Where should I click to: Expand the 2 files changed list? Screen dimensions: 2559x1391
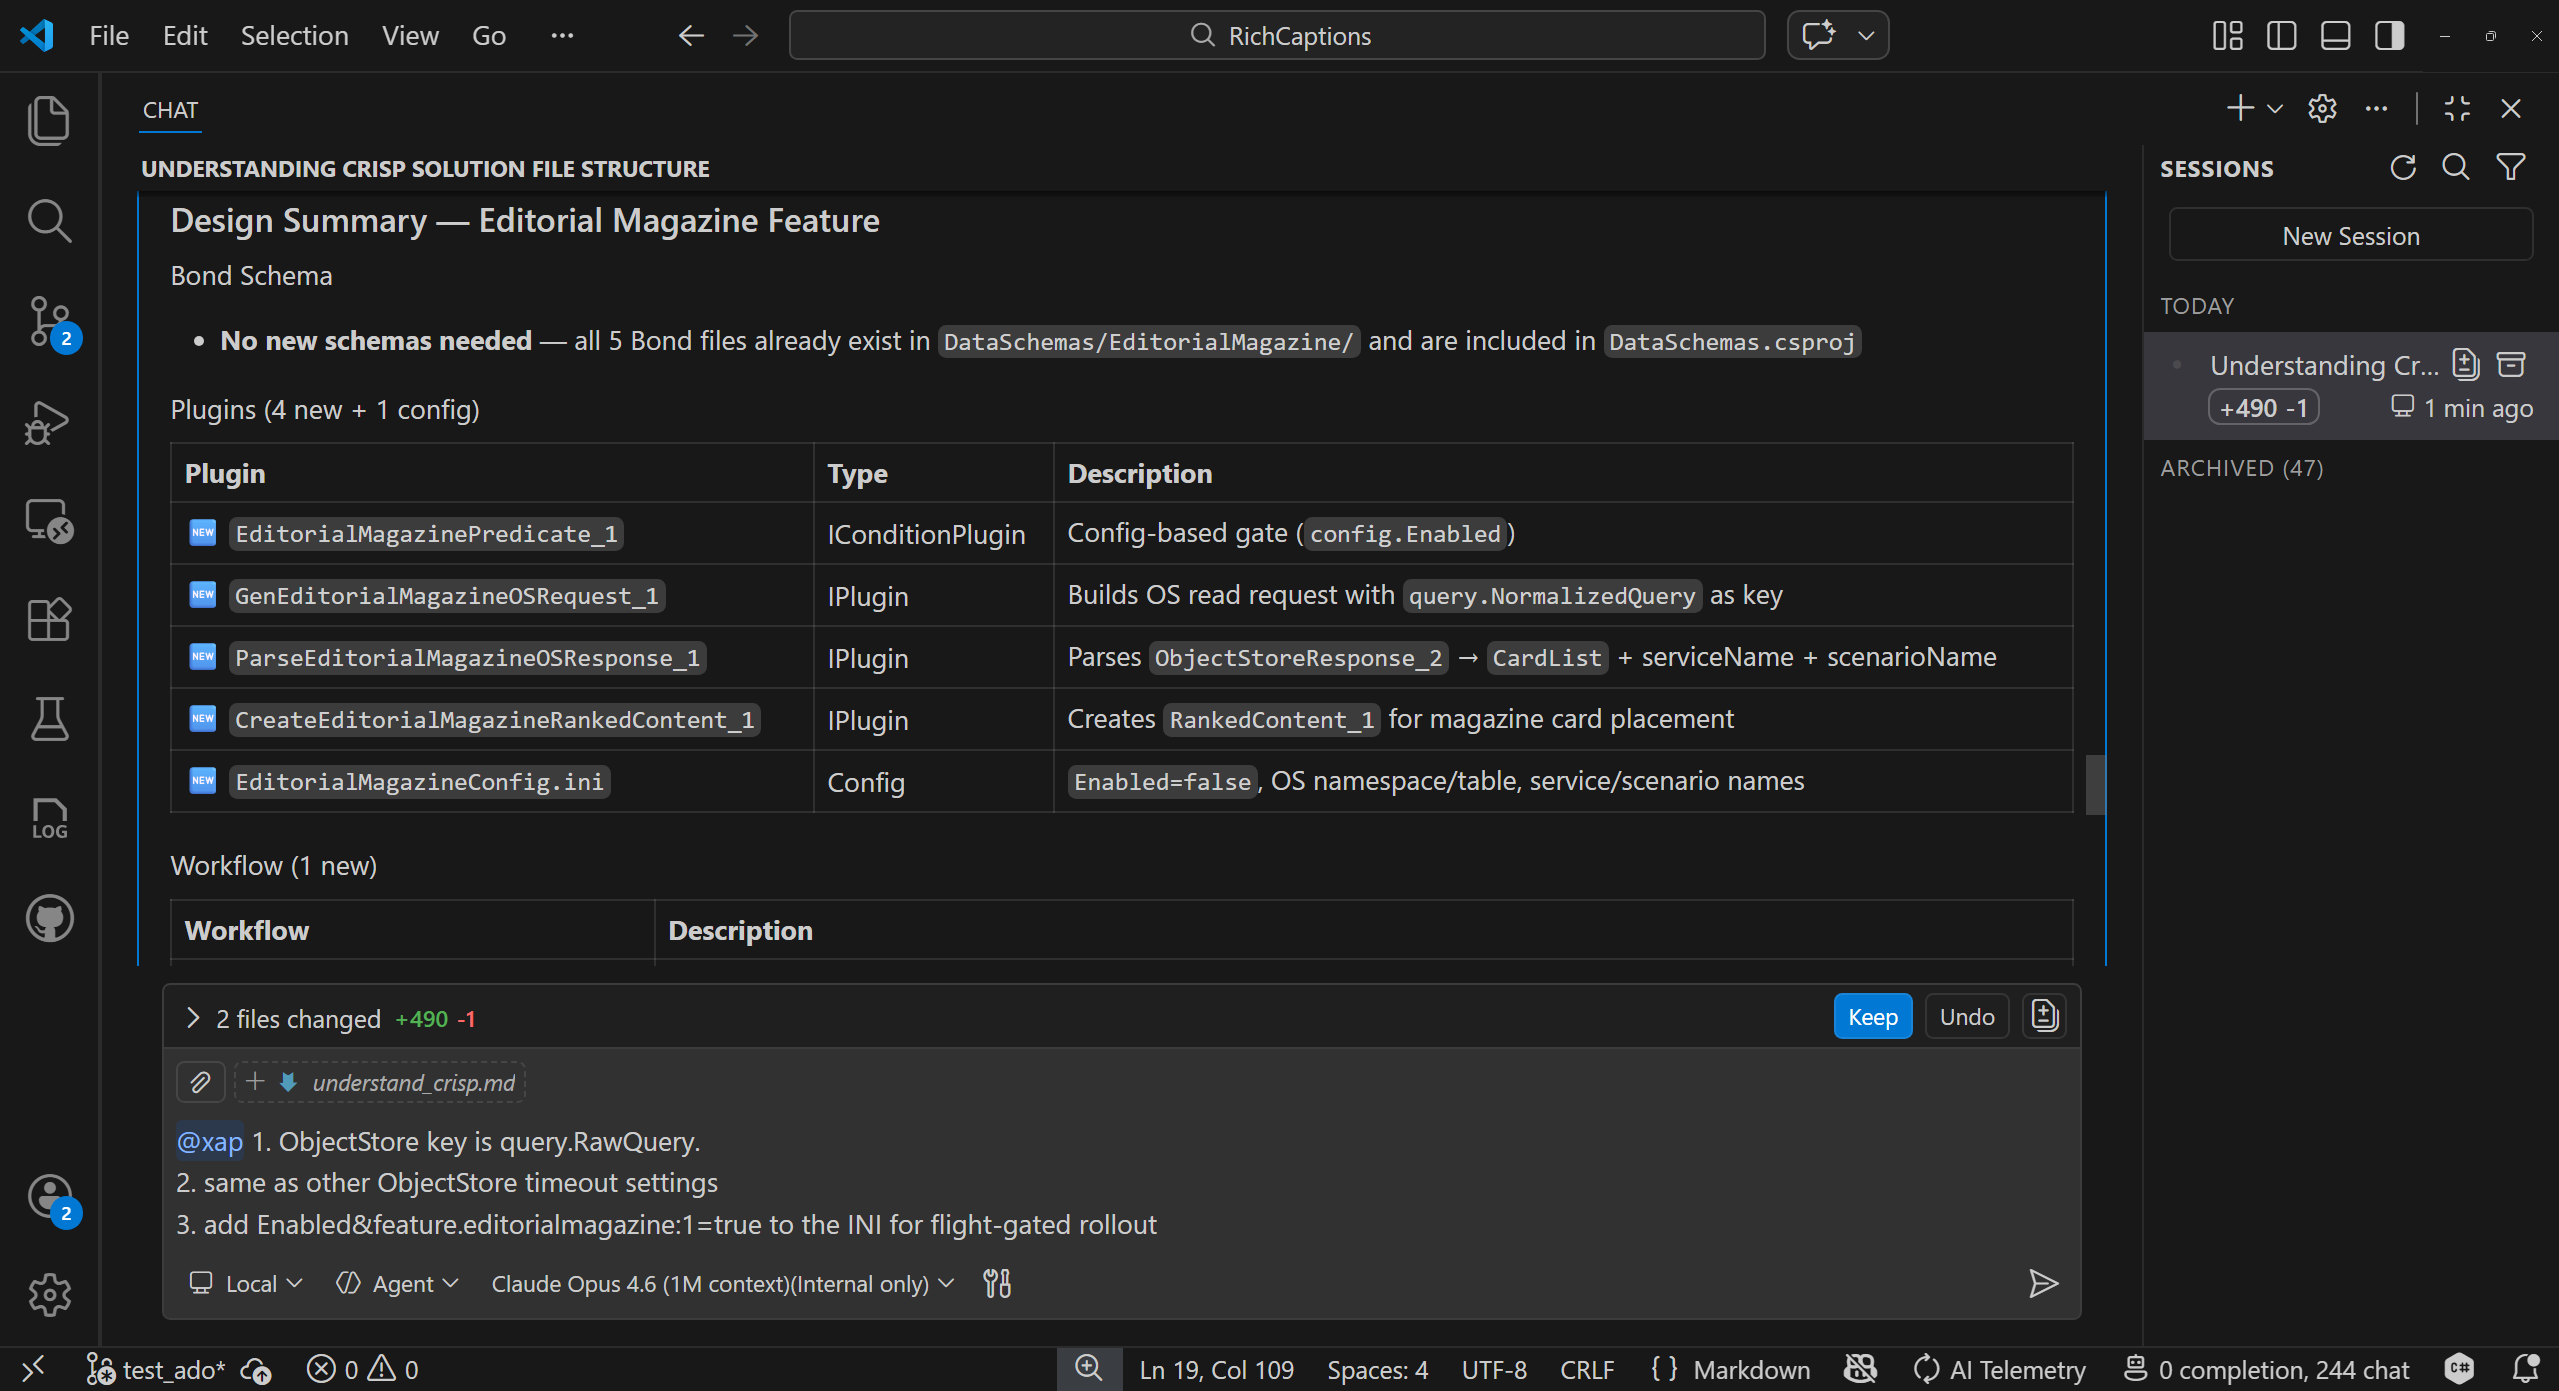pos(193,1018)
